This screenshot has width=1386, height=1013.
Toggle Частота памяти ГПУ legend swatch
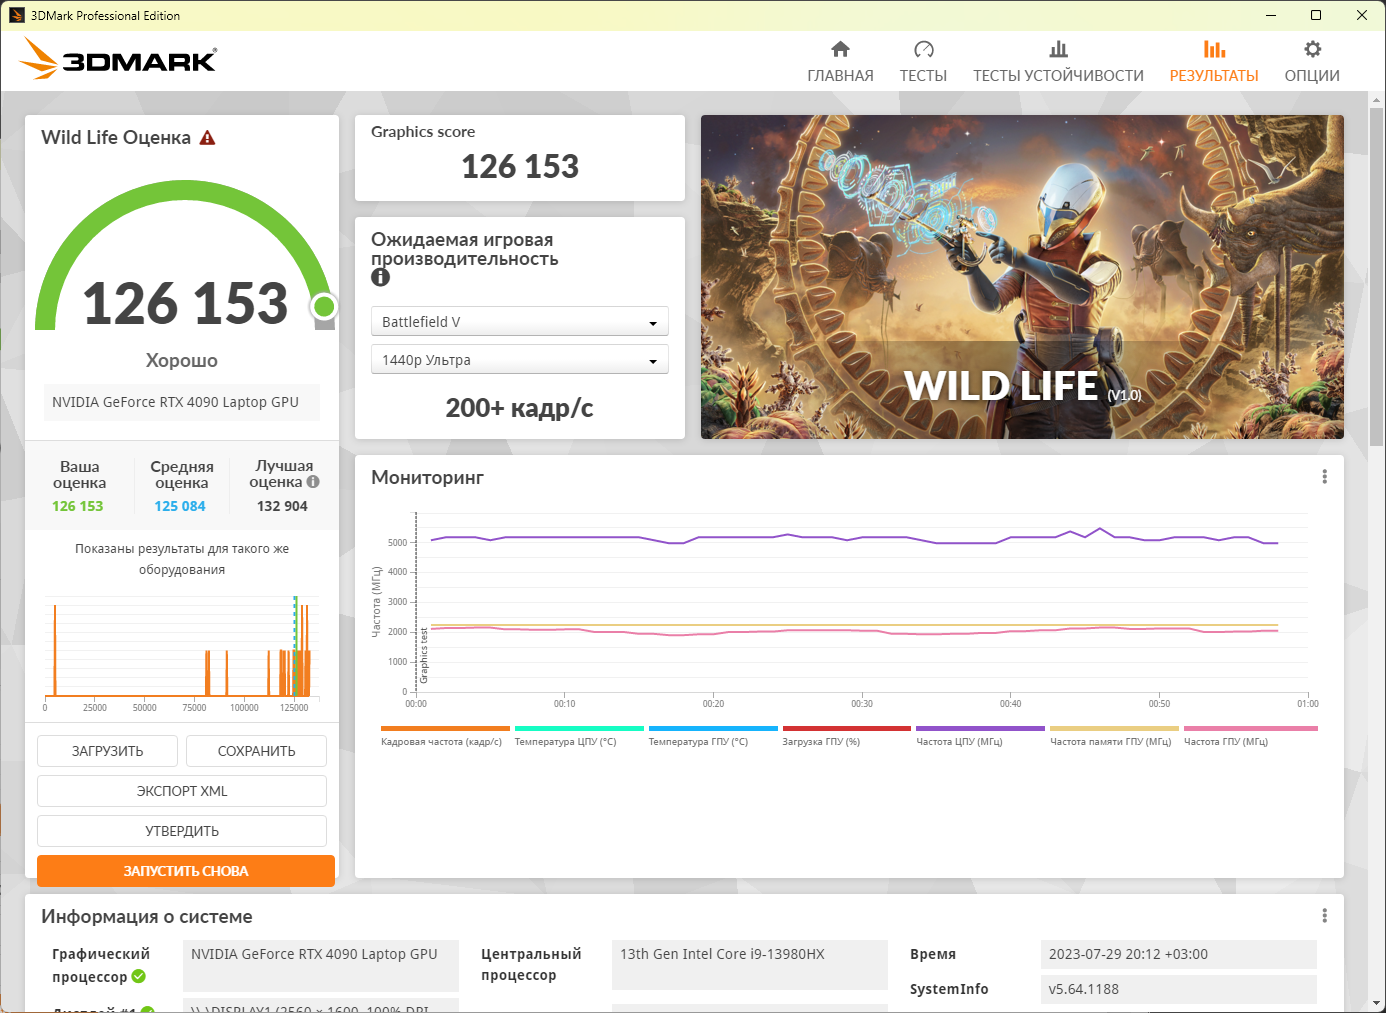coord(1114,729)
